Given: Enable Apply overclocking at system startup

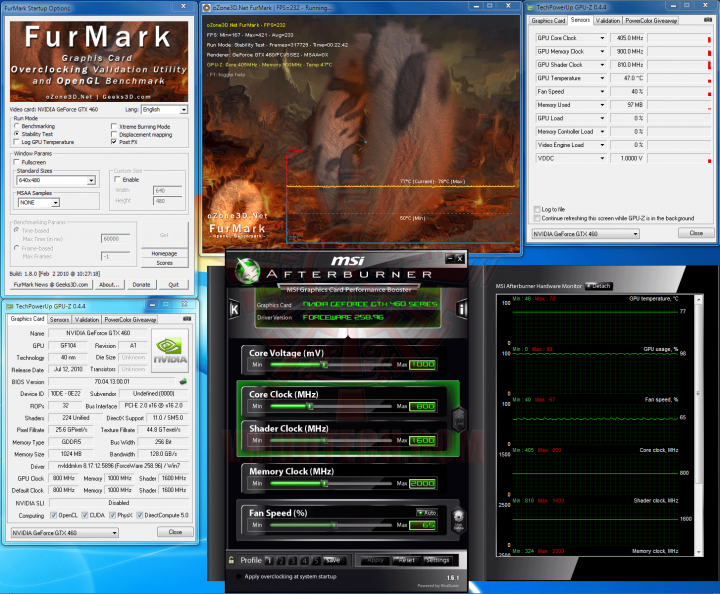Looking at the screenshot, I should [x=238, y=577].
